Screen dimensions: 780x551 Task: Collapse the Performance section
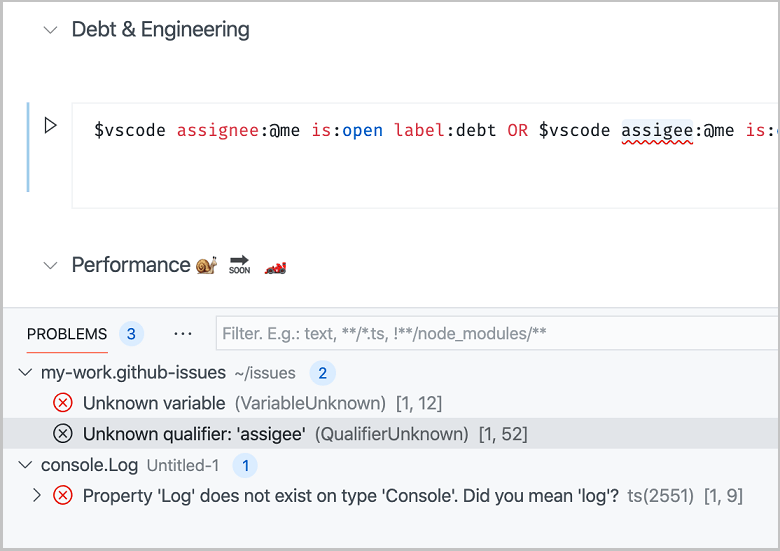pos(50,265)
